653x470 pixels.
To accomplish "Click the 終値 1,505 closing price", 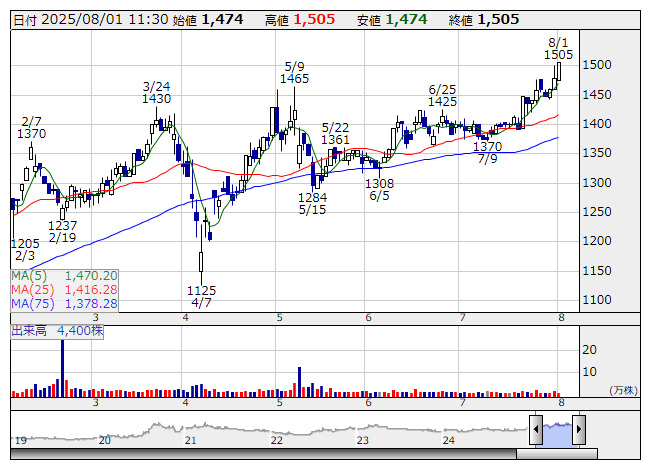I will [x=484, y=20].
